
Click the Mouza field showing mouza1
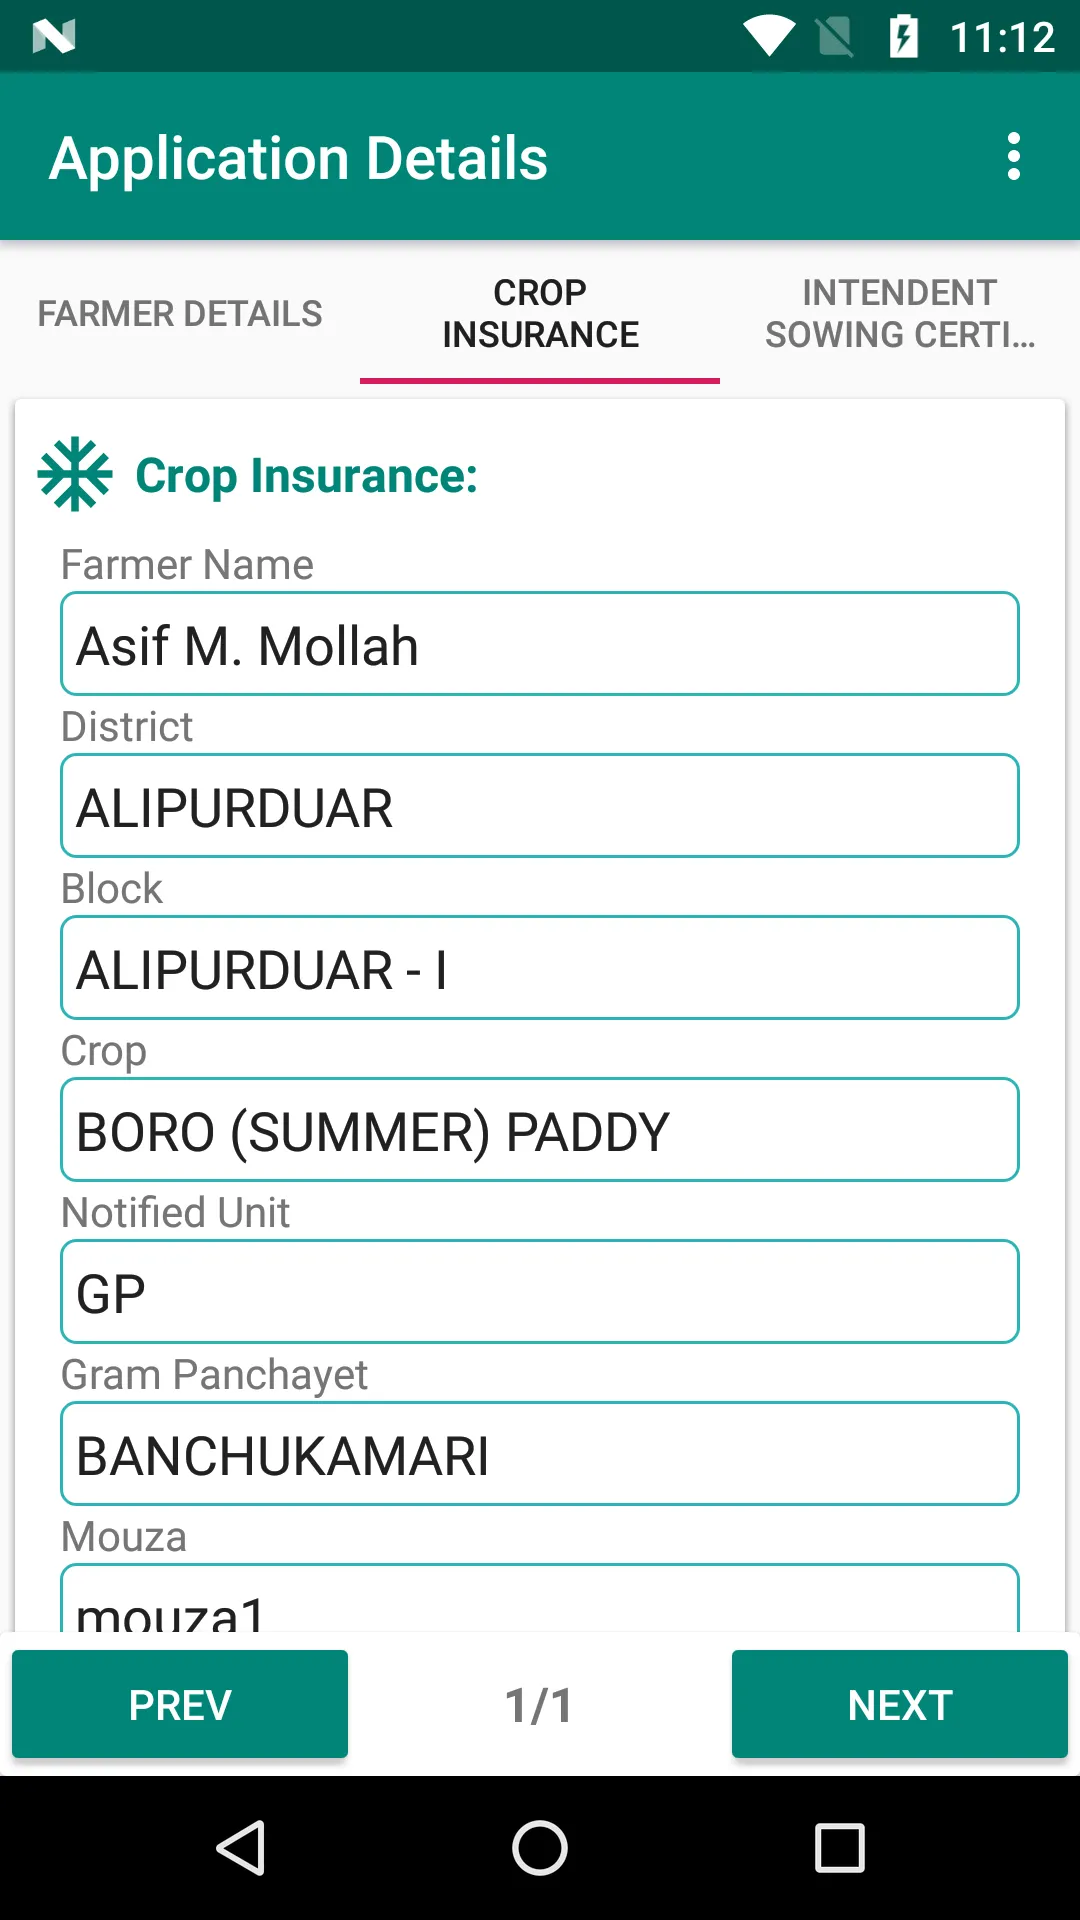(540, 1602)
